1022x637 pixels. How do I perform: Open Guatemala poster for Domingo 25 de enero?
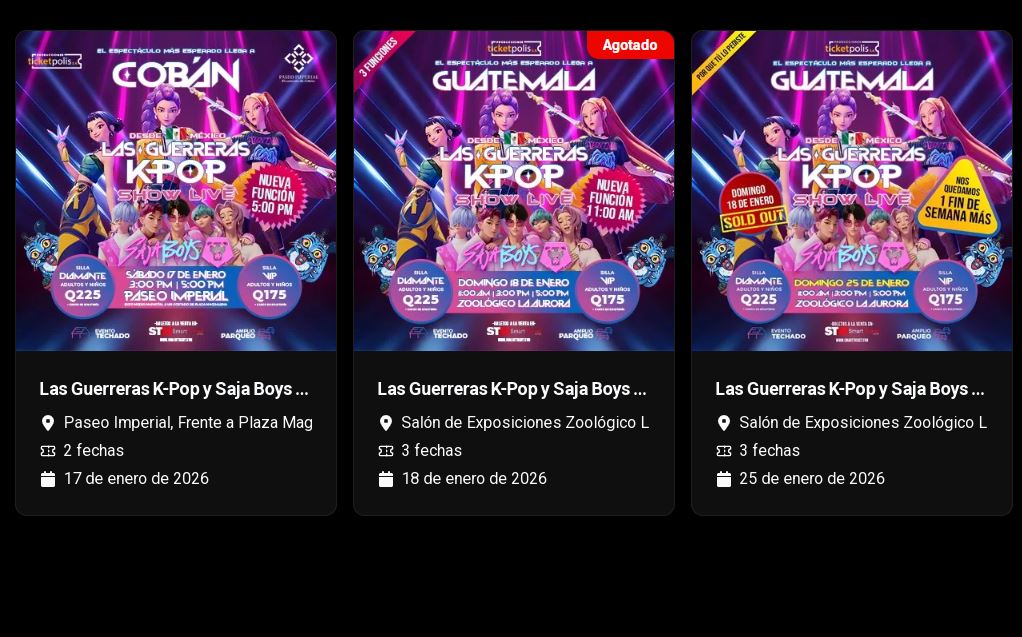tap(852, 190)
